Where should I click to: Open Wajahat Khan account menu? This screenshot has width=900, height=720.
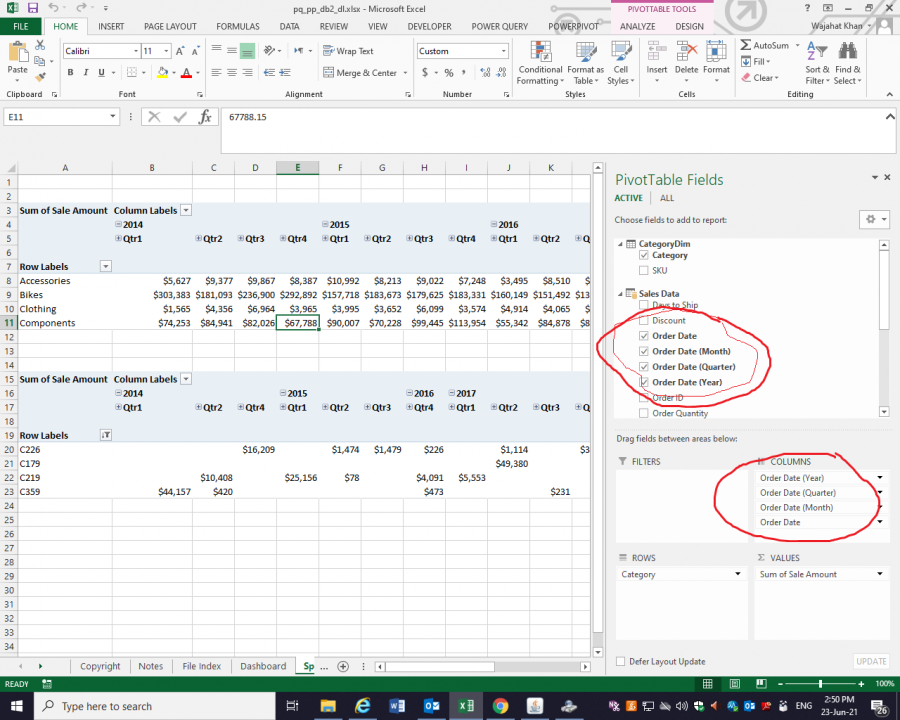841,26
